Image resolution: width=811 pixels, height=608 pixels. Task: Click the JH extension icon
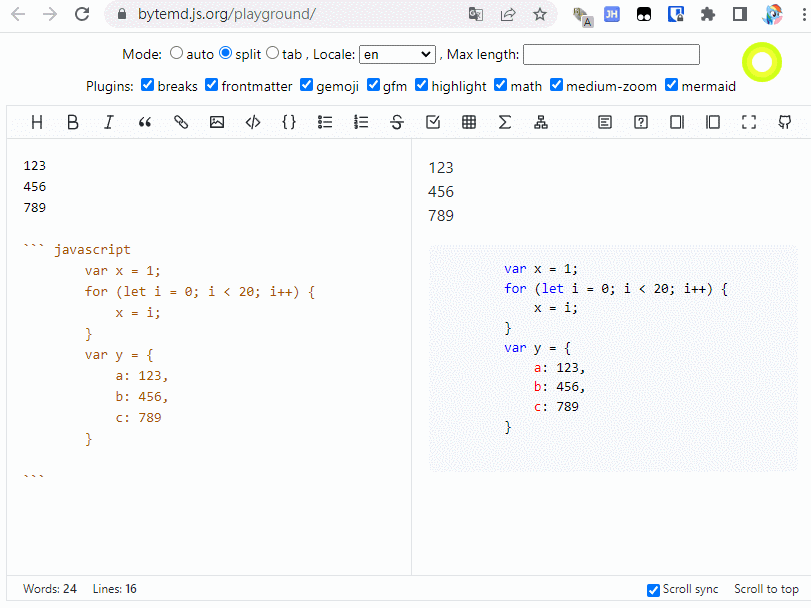tap(612, 14)
